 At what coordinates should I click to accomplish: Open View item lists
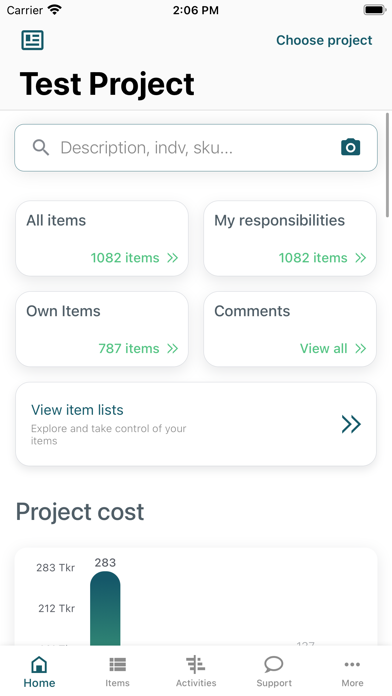(x=196, y=424)
